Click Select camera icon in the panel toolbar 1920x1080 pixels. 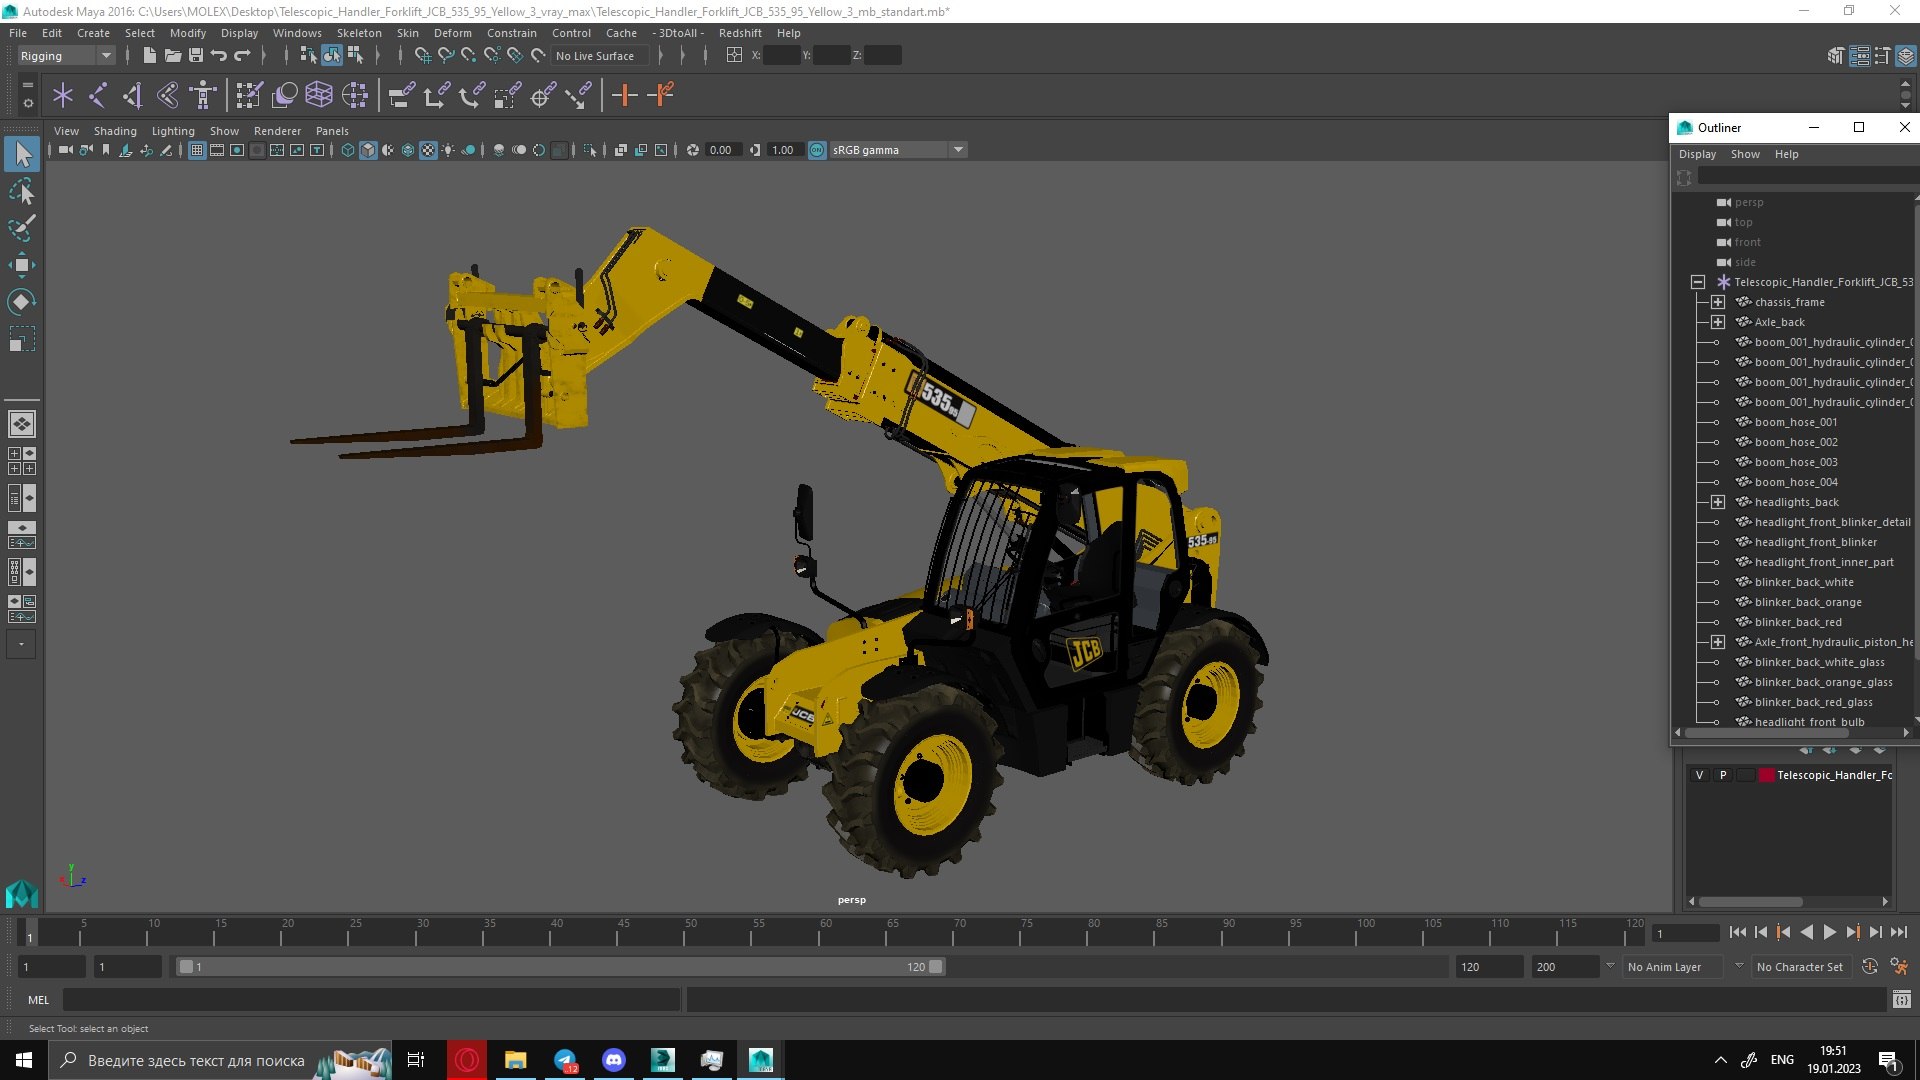[66, 150]
